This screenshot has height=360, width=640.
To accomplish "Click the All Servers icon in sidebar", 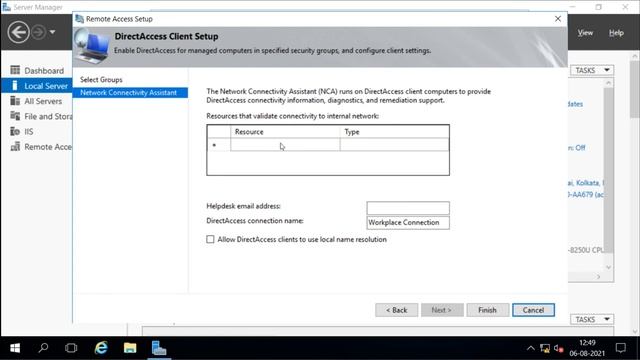I will pos(15,101).
